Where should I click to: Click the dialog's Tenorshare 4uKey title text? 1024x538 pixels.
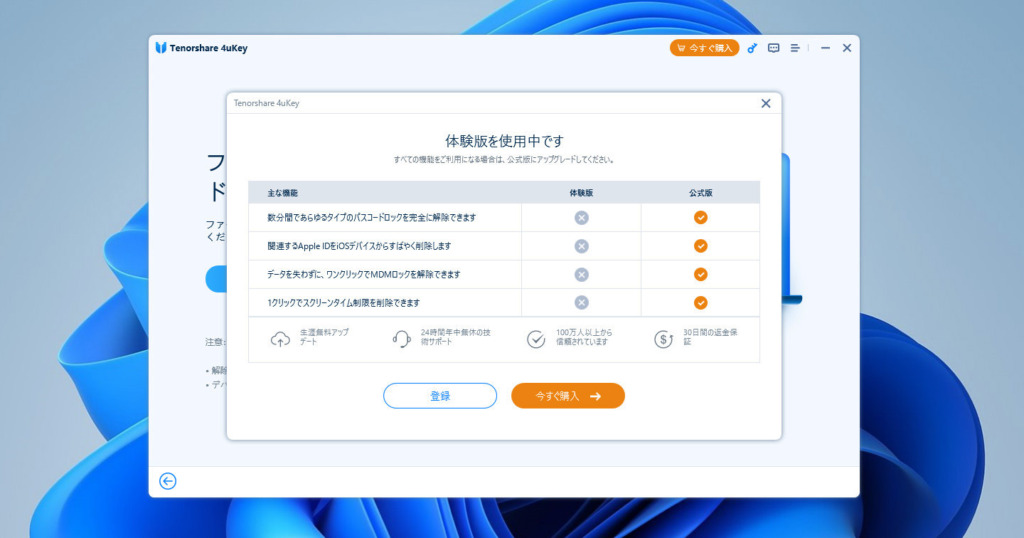coord(266,103)
